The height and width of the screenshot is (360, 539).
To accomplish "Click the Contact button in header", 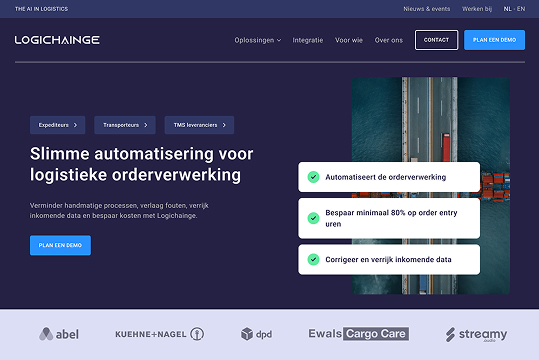I will click(x=436, y=40).
